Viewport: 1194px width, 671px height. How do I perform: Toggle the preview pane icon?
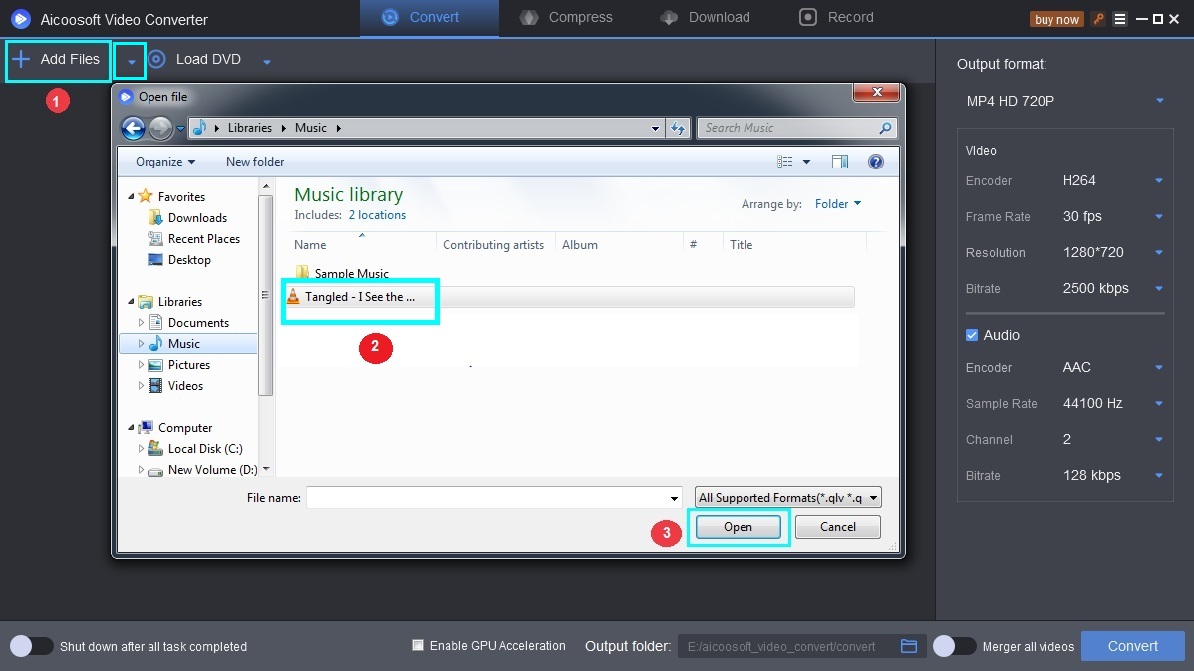tap(840, 161)
